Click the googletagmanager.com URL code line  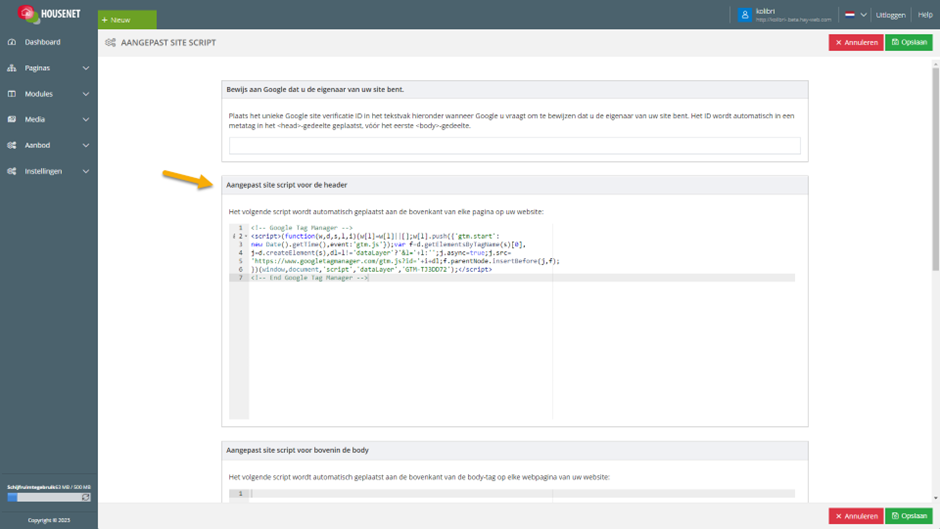click(x=405, y=261)
